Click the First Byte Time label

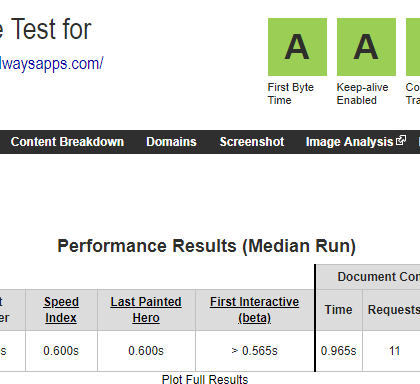click(291, 94)
